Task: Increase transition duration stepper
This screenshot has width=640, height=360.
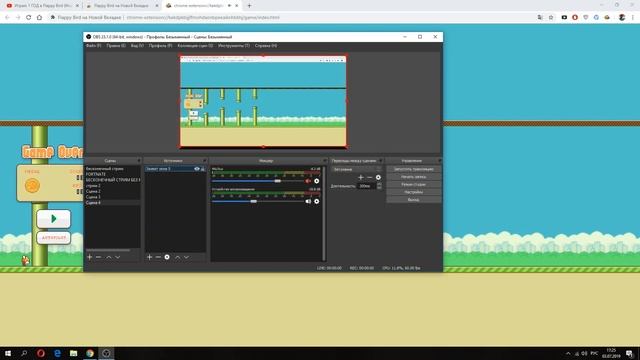Action: pos(379,184)
